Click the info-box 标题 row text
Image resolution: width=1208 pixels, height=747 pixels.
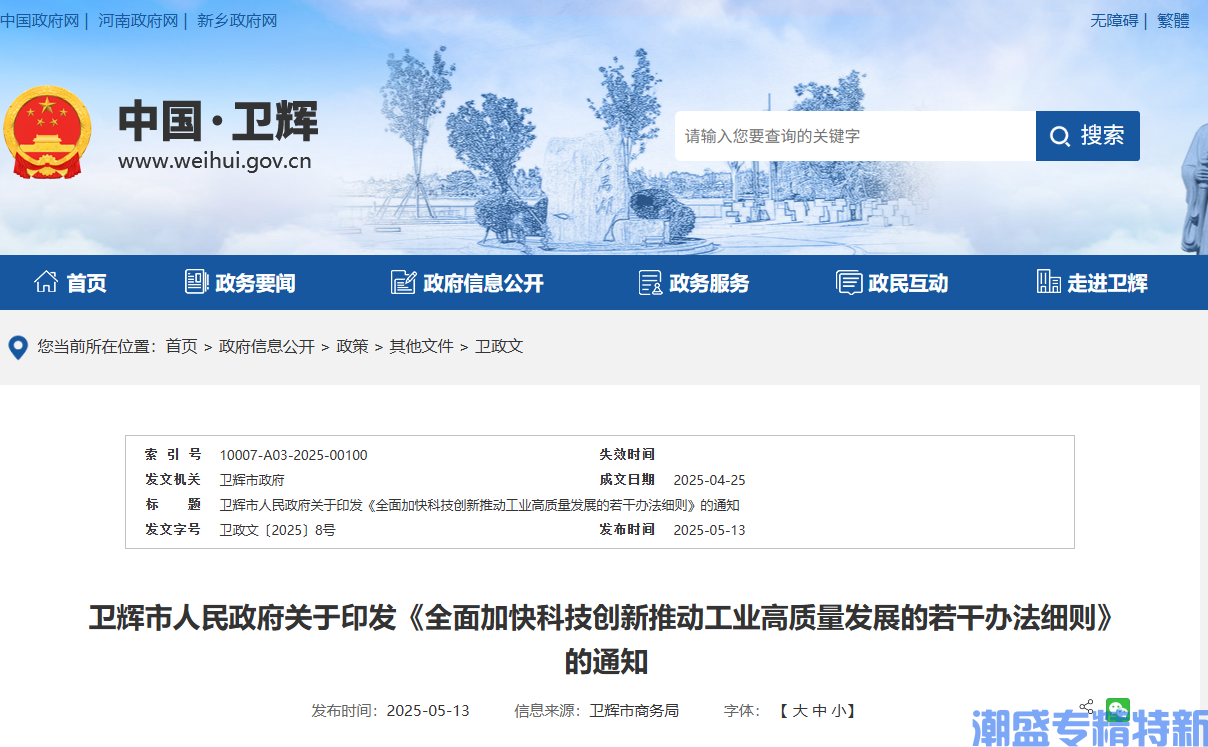tap(479, 505)
